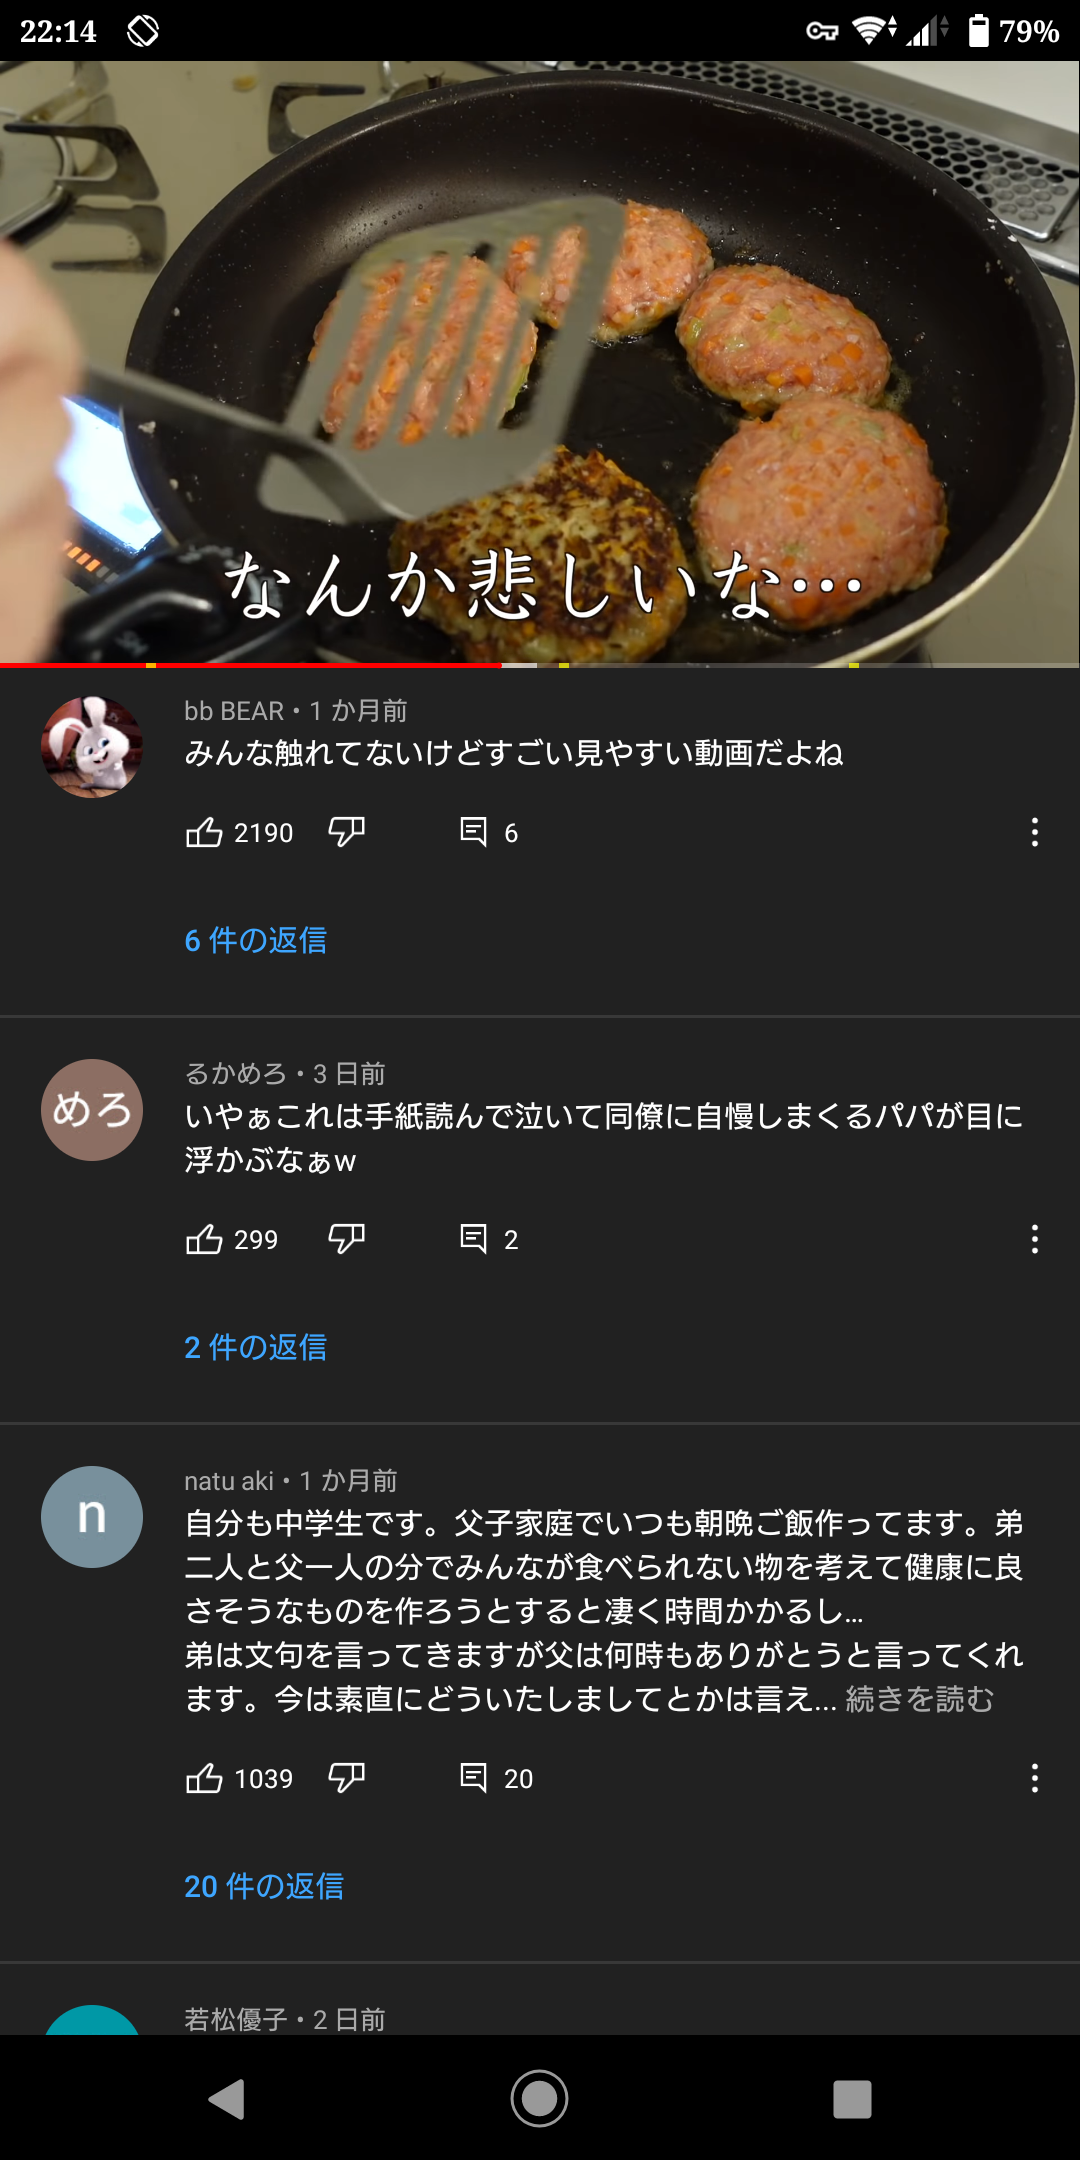Image resolution: width=1080 pixels, height=2160 pixels.
Task: Expand 2 件の返信 replies
Action: tap(256, 1347)
